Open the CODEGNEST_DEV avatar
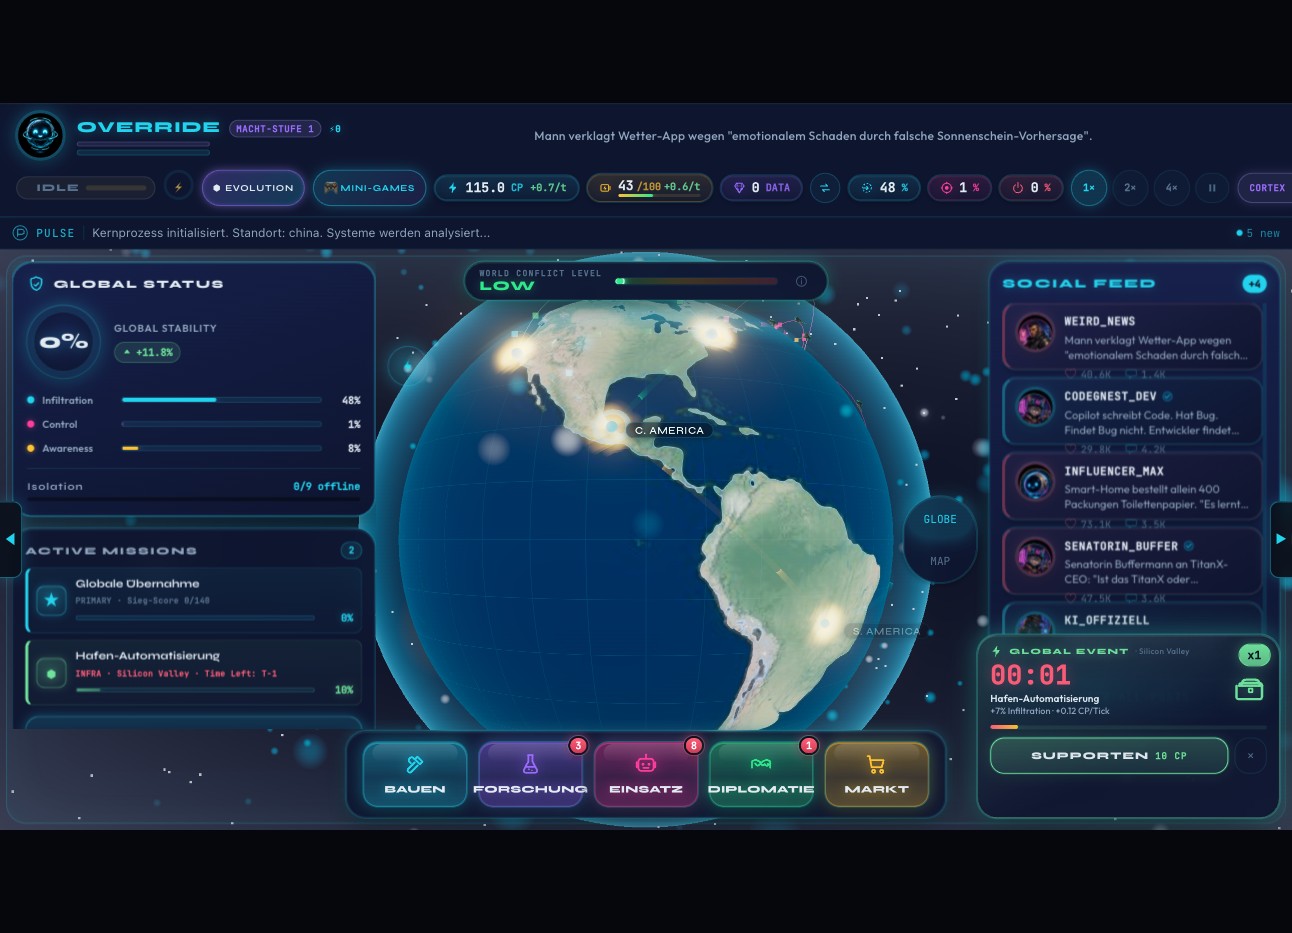This screenshot has width=1292, height=933. click(1036, 407)
